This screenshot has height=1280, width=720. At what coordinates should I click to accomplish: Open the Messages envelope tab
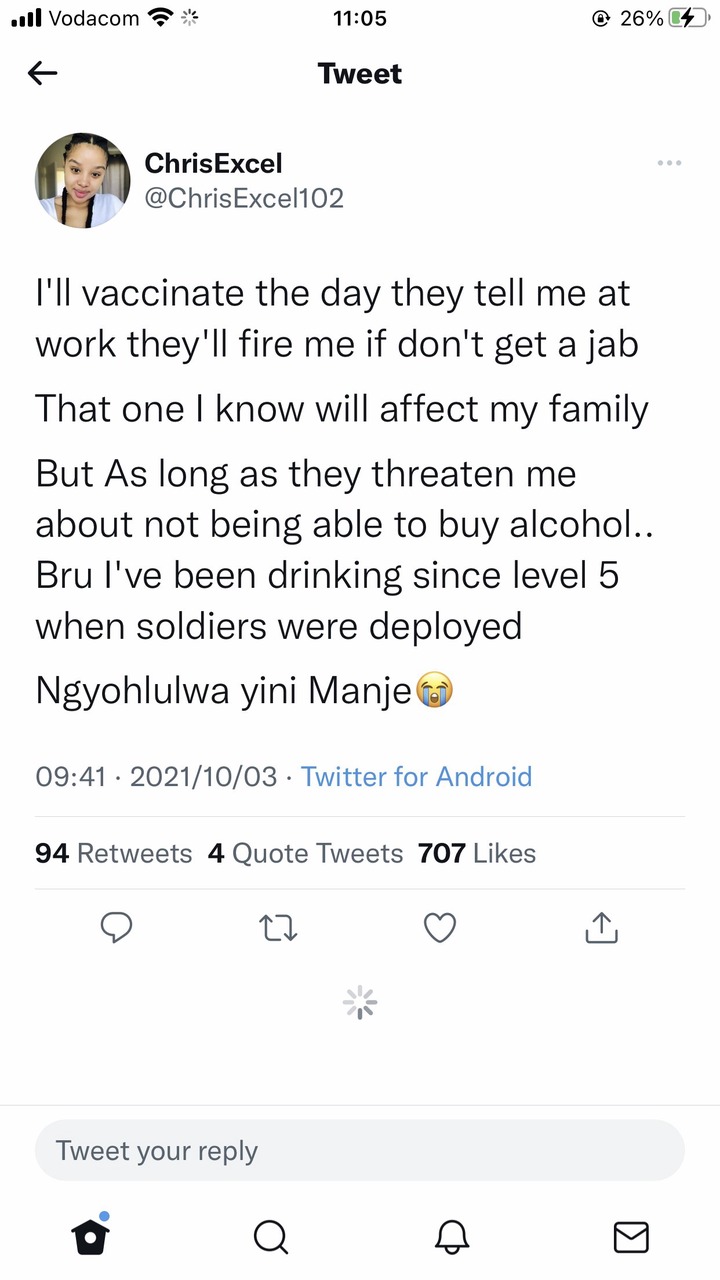[x=631, y=1237]
